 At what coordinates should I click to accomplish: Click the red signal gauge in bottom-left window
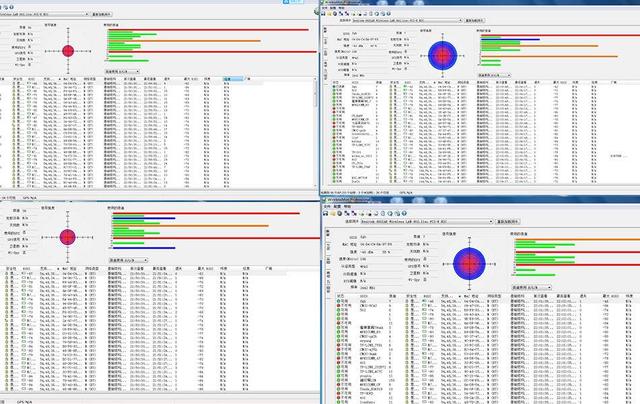tap(68, 237)
